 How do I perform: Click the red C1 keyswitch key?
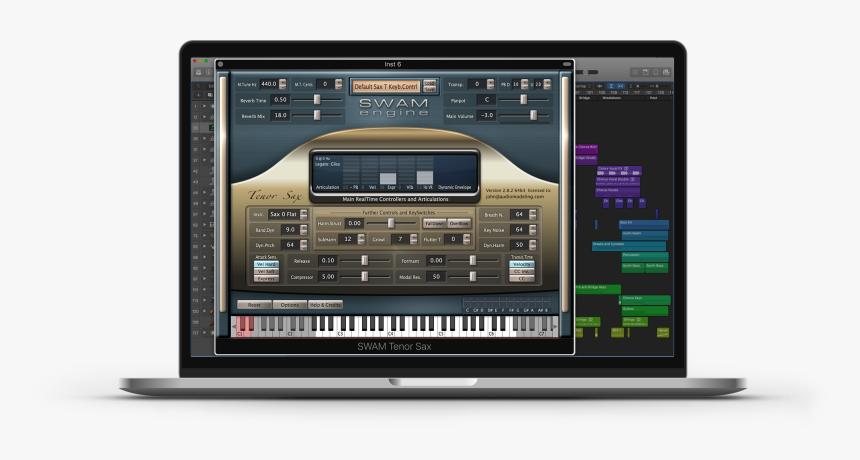pyautogui.click(x=240, y=332)
